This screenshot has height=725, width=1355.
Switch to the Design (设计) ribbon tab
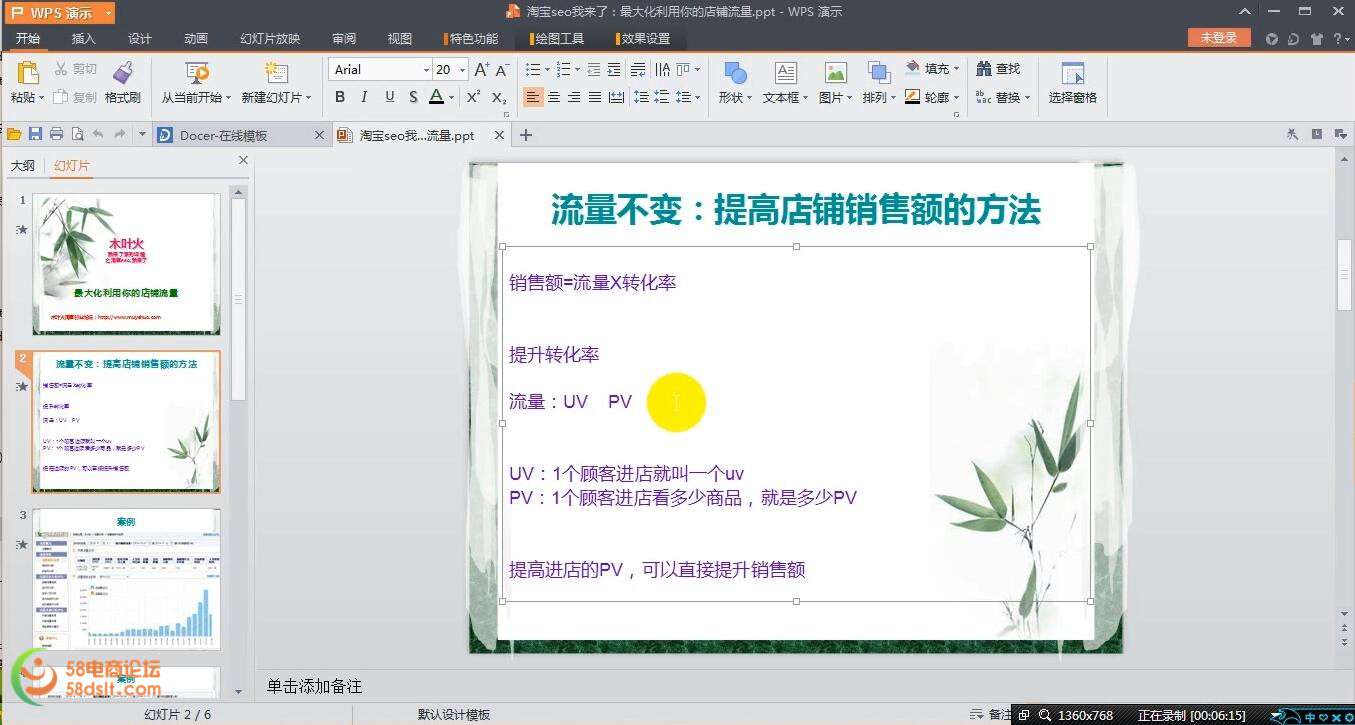(140, 38)
